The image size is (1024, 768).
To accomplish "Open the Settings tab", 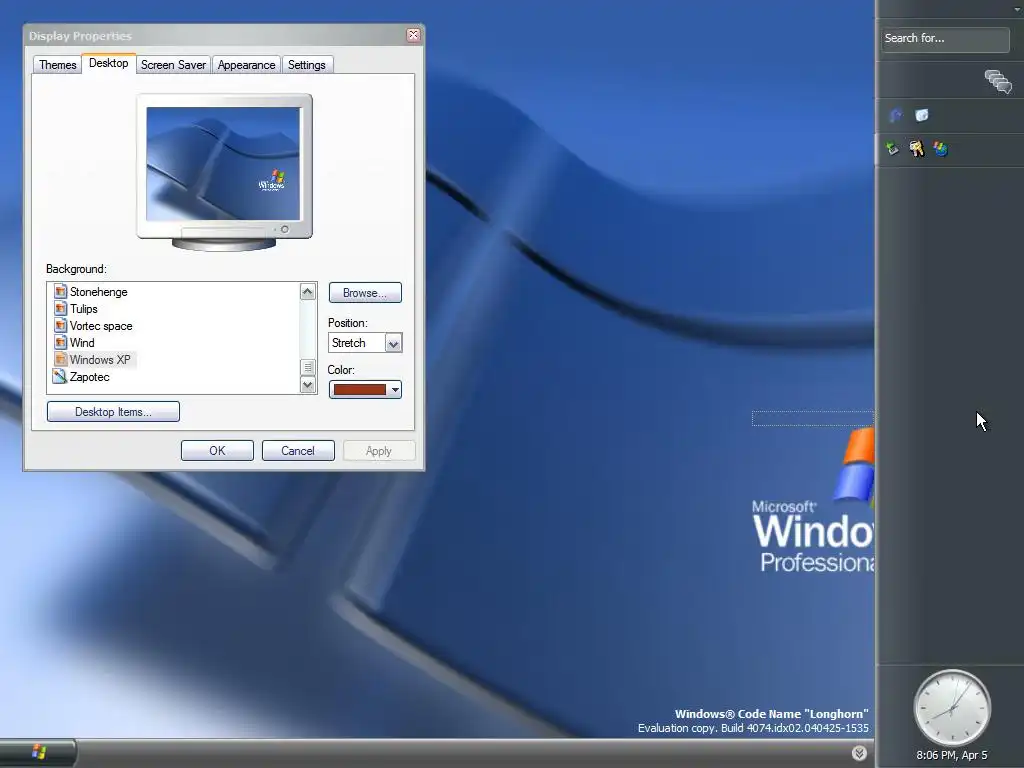I will click(x=306, y=65).
